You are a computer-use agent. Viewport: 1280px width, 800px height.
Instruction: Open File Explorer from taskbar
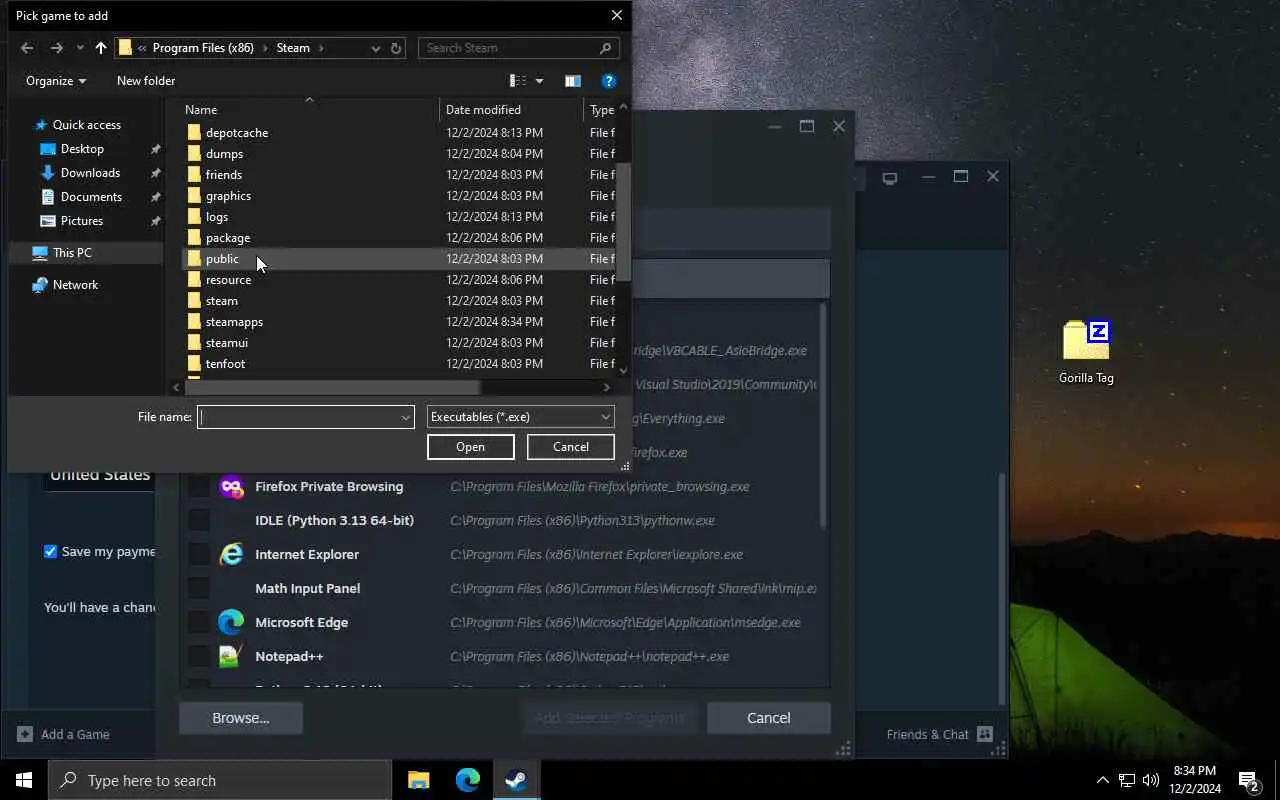coord(419,780)
